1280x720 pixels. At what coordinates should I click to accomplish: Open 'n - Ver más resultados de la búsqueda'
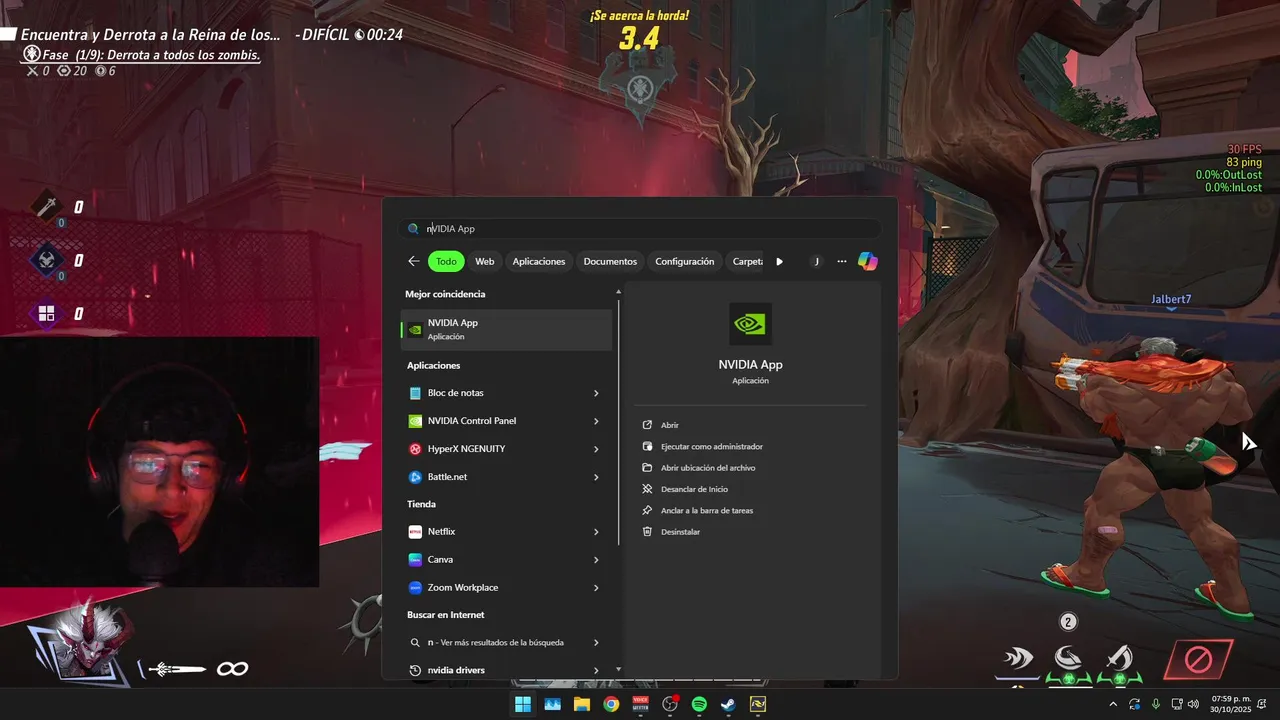tap(496, 642)
